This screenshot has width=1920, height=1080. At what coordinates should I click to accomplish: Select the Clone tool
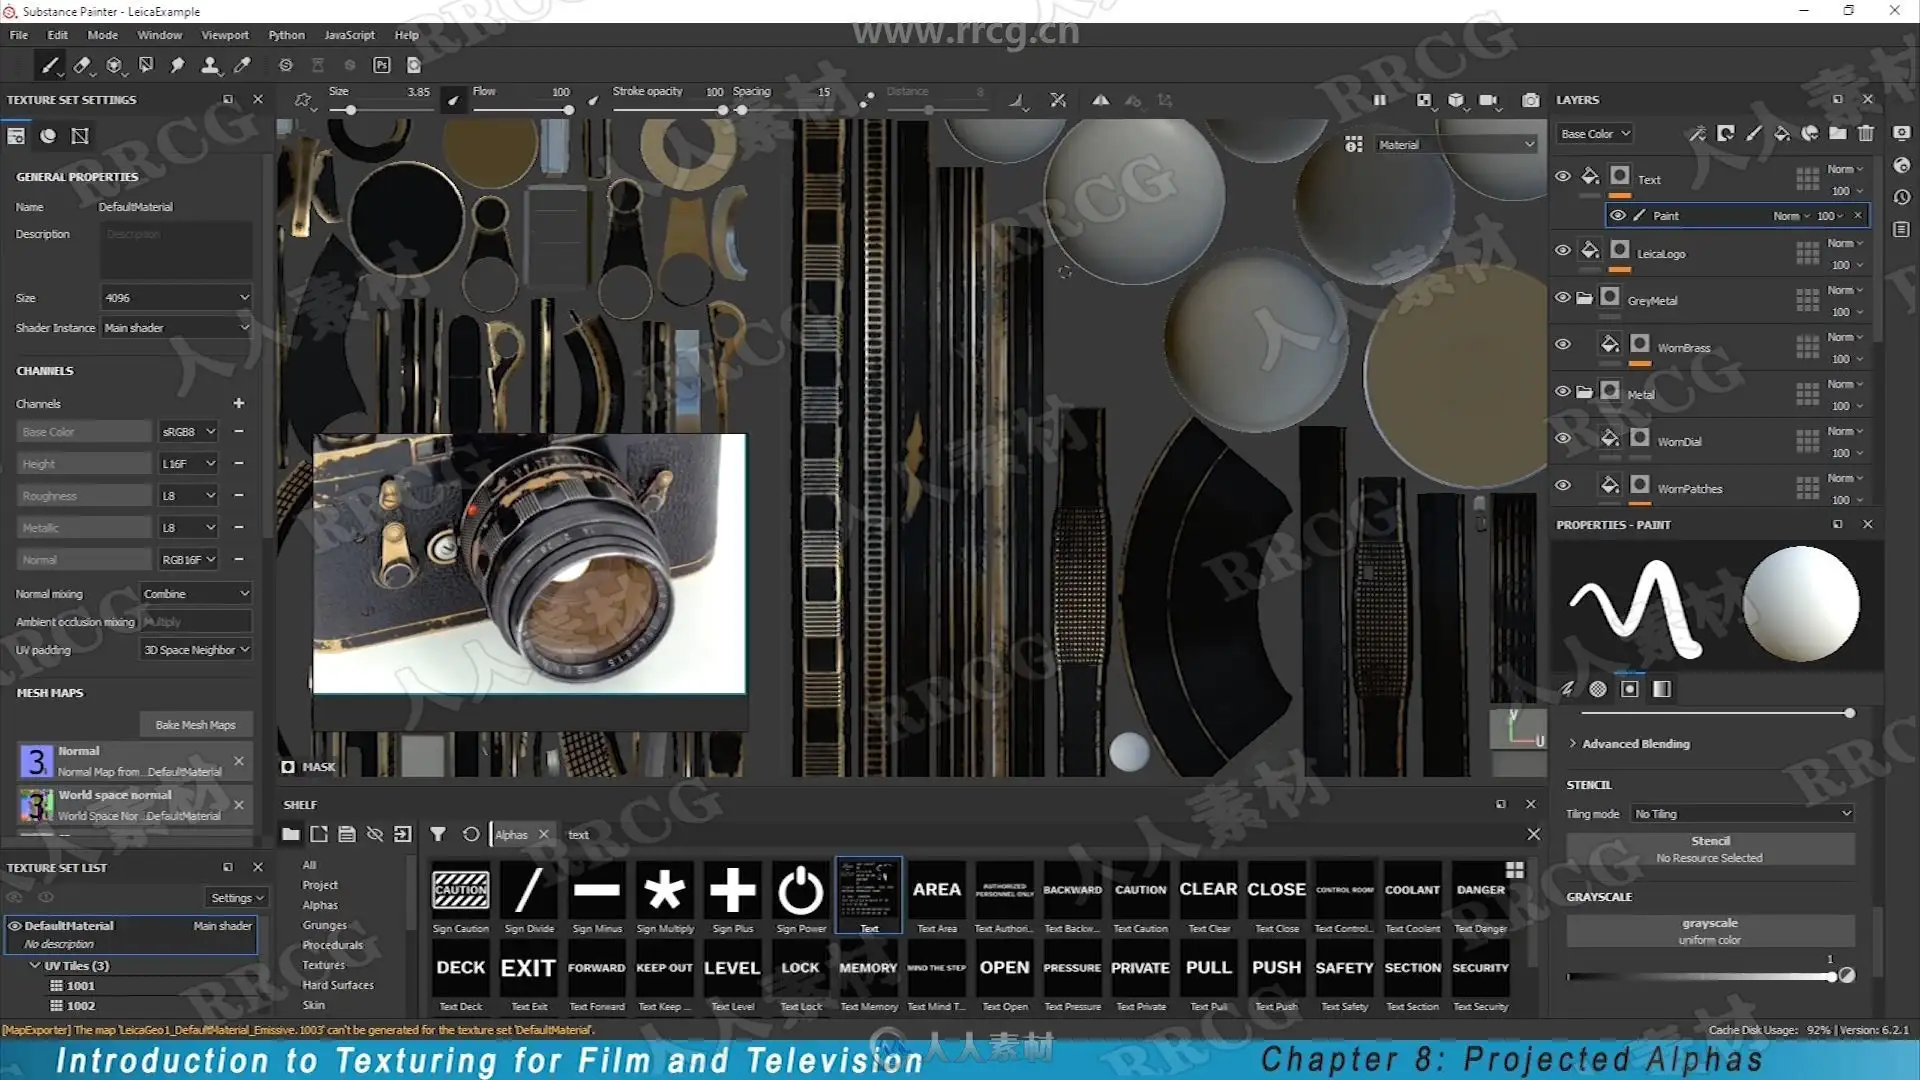[210, 66]
